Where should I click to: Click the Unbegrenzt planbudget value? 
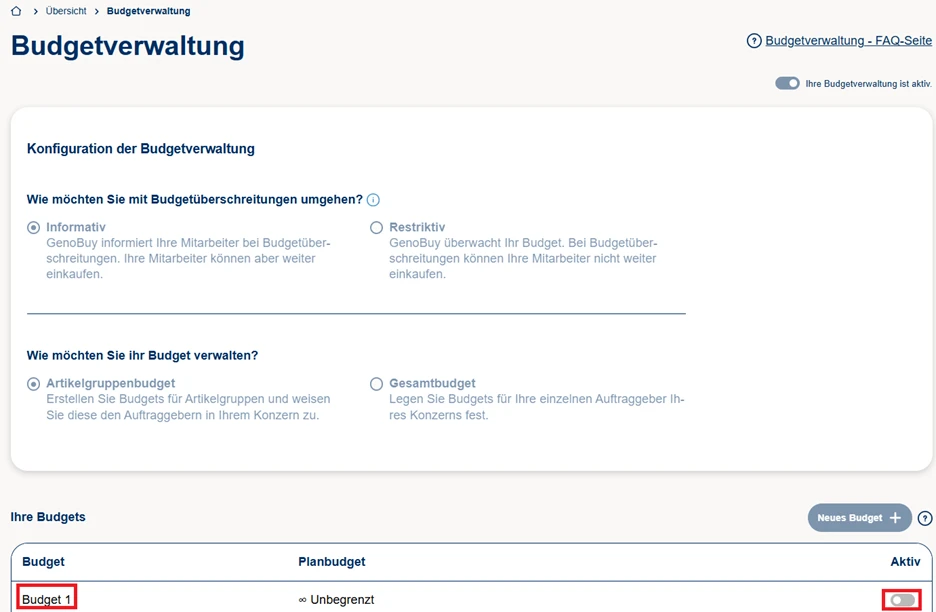coord(336,600)
